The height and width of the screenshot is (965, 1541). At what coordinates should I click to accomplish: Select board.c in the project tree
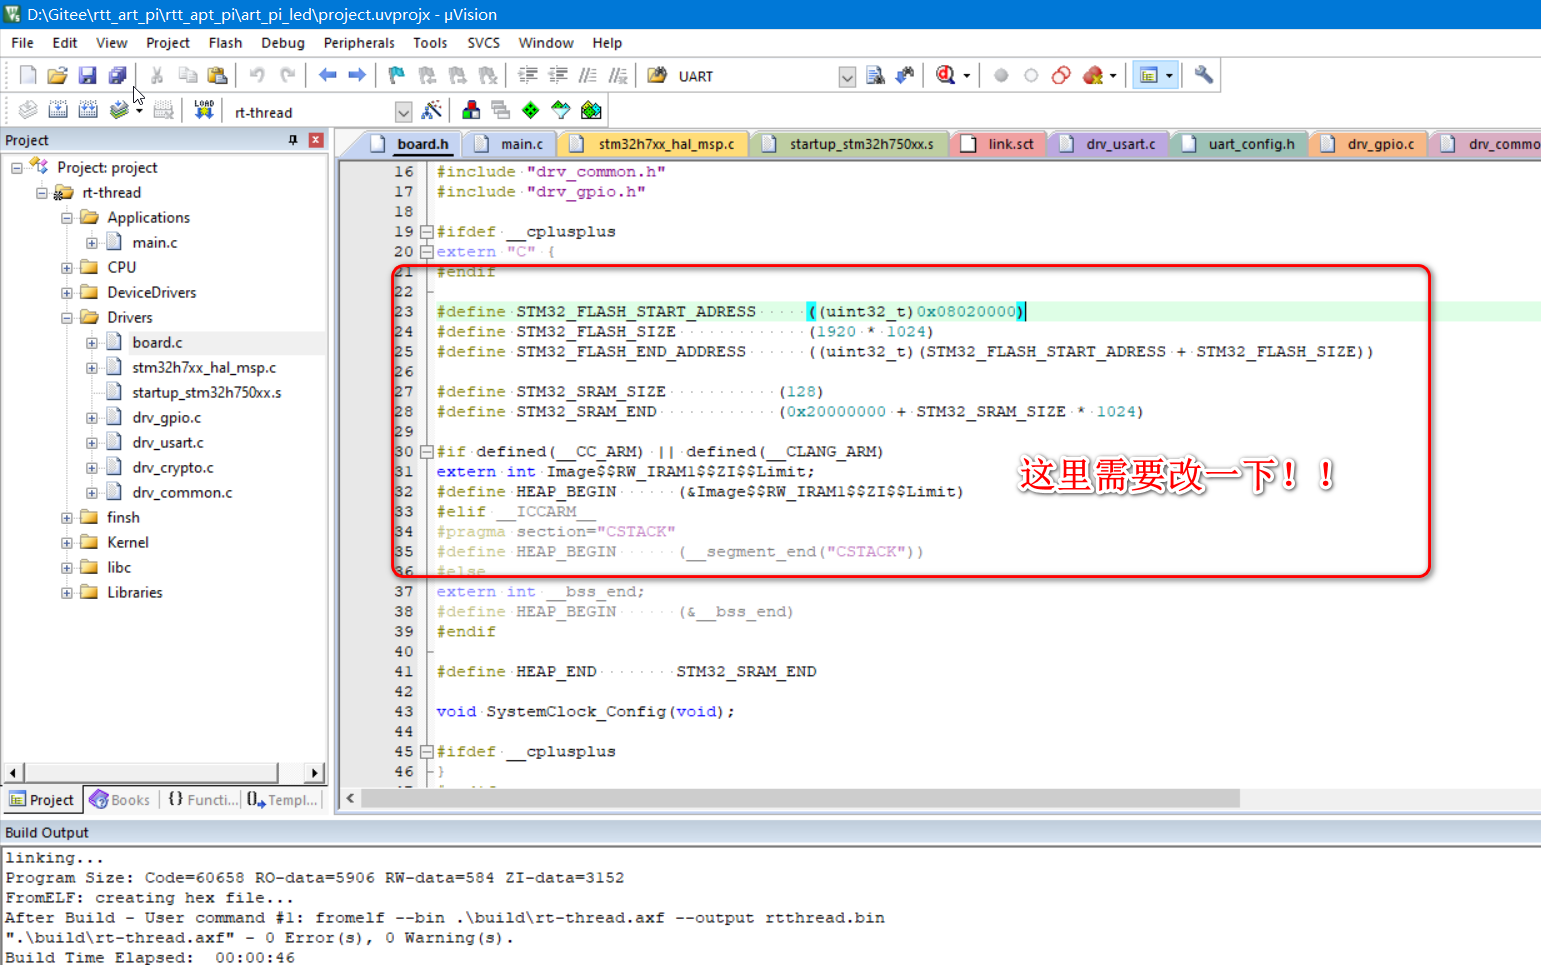point(157,343)
